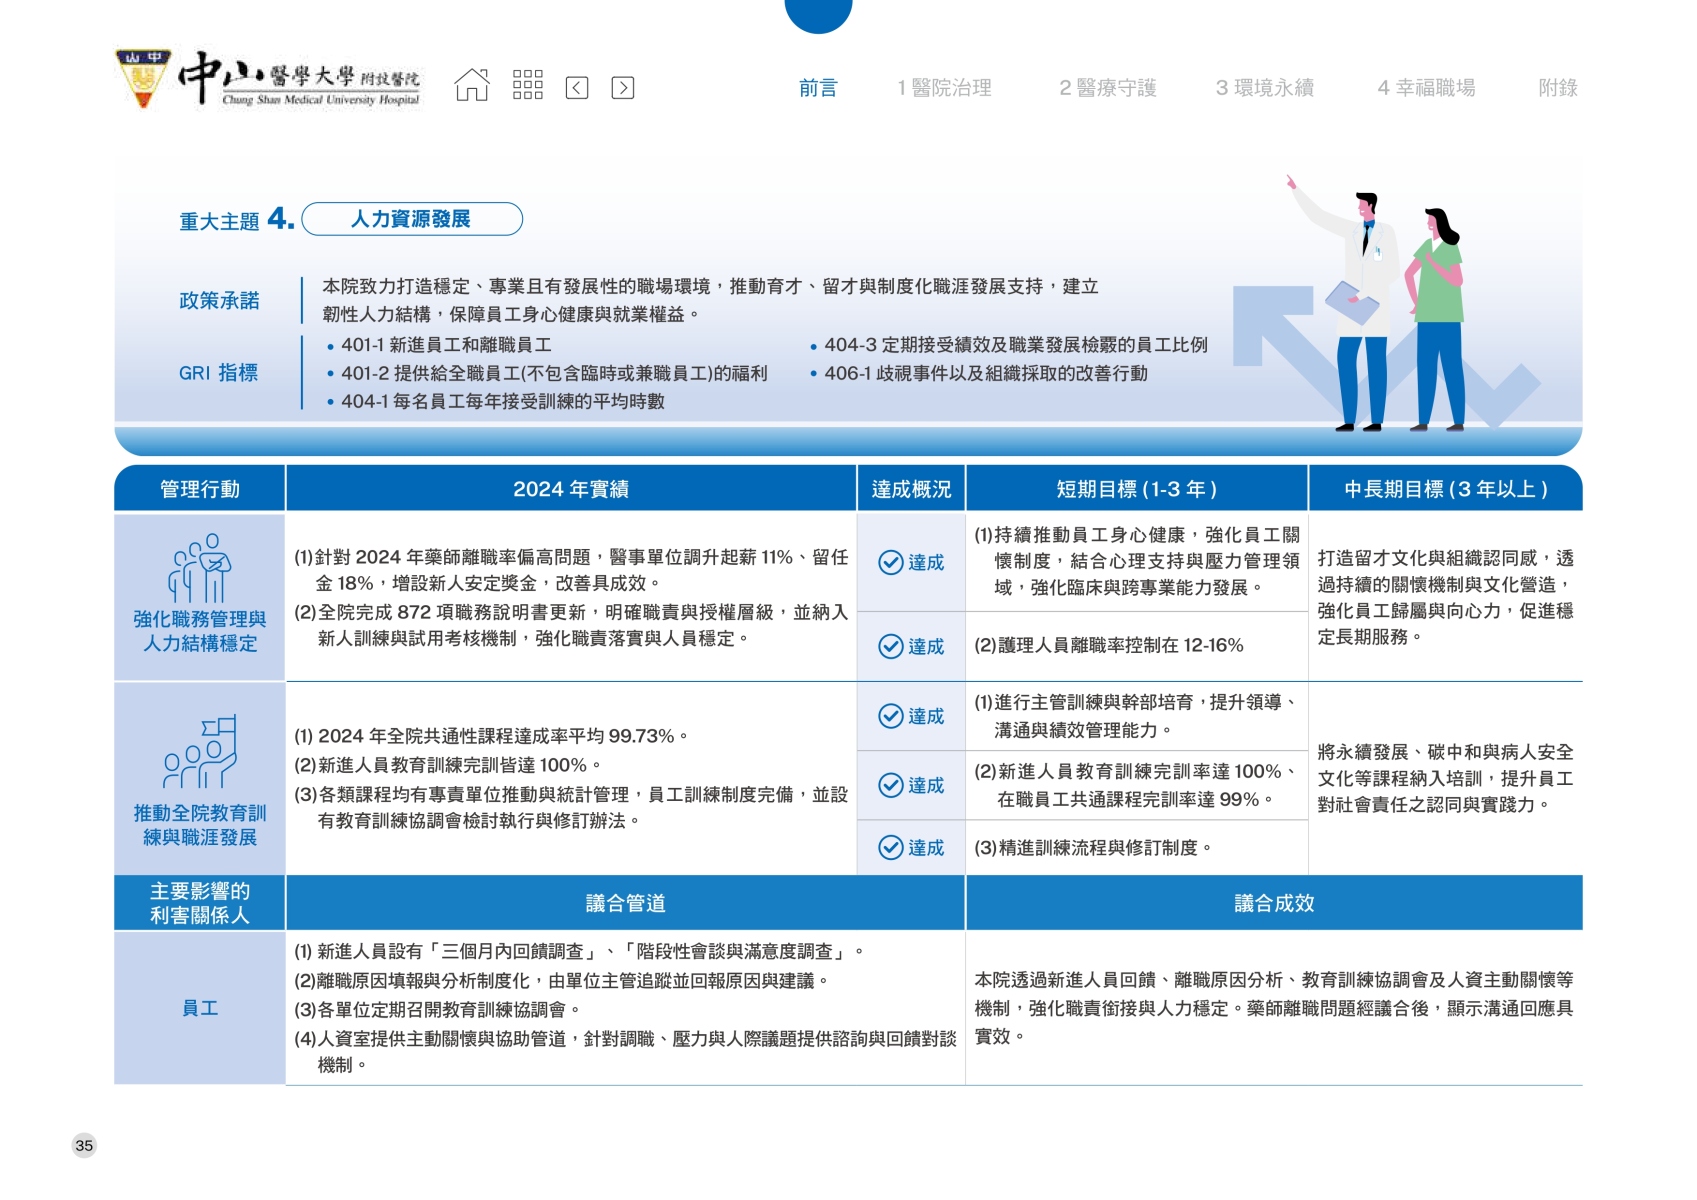Open the 附錄 appendix tab

pos(1557,88)
